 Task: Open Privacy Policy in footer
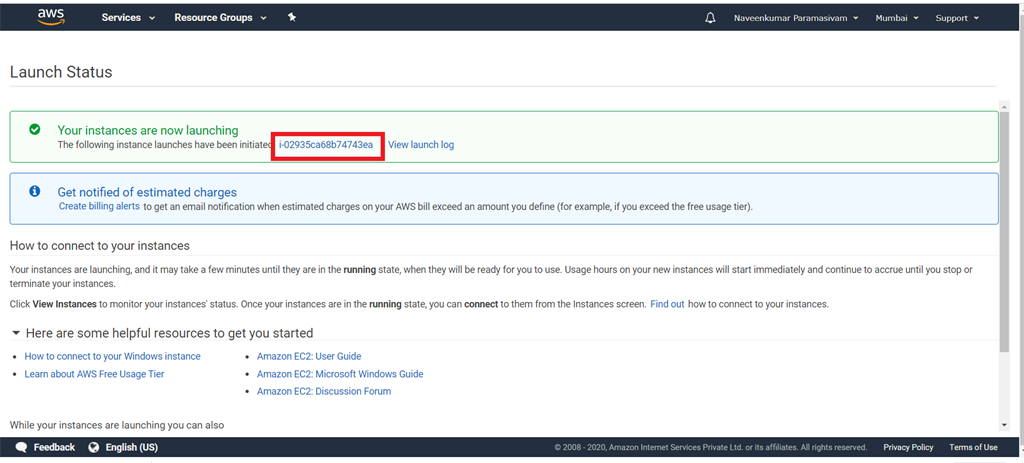coord(908,447)
